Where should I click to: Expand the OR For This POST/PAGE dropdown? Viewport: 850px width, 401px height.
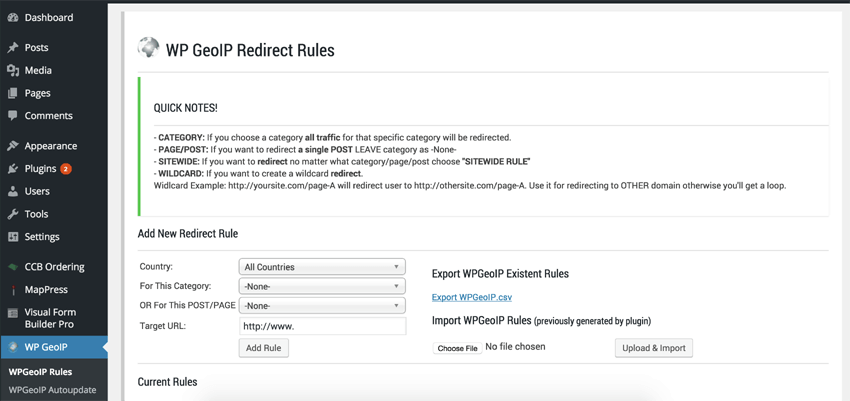[322, 306]
